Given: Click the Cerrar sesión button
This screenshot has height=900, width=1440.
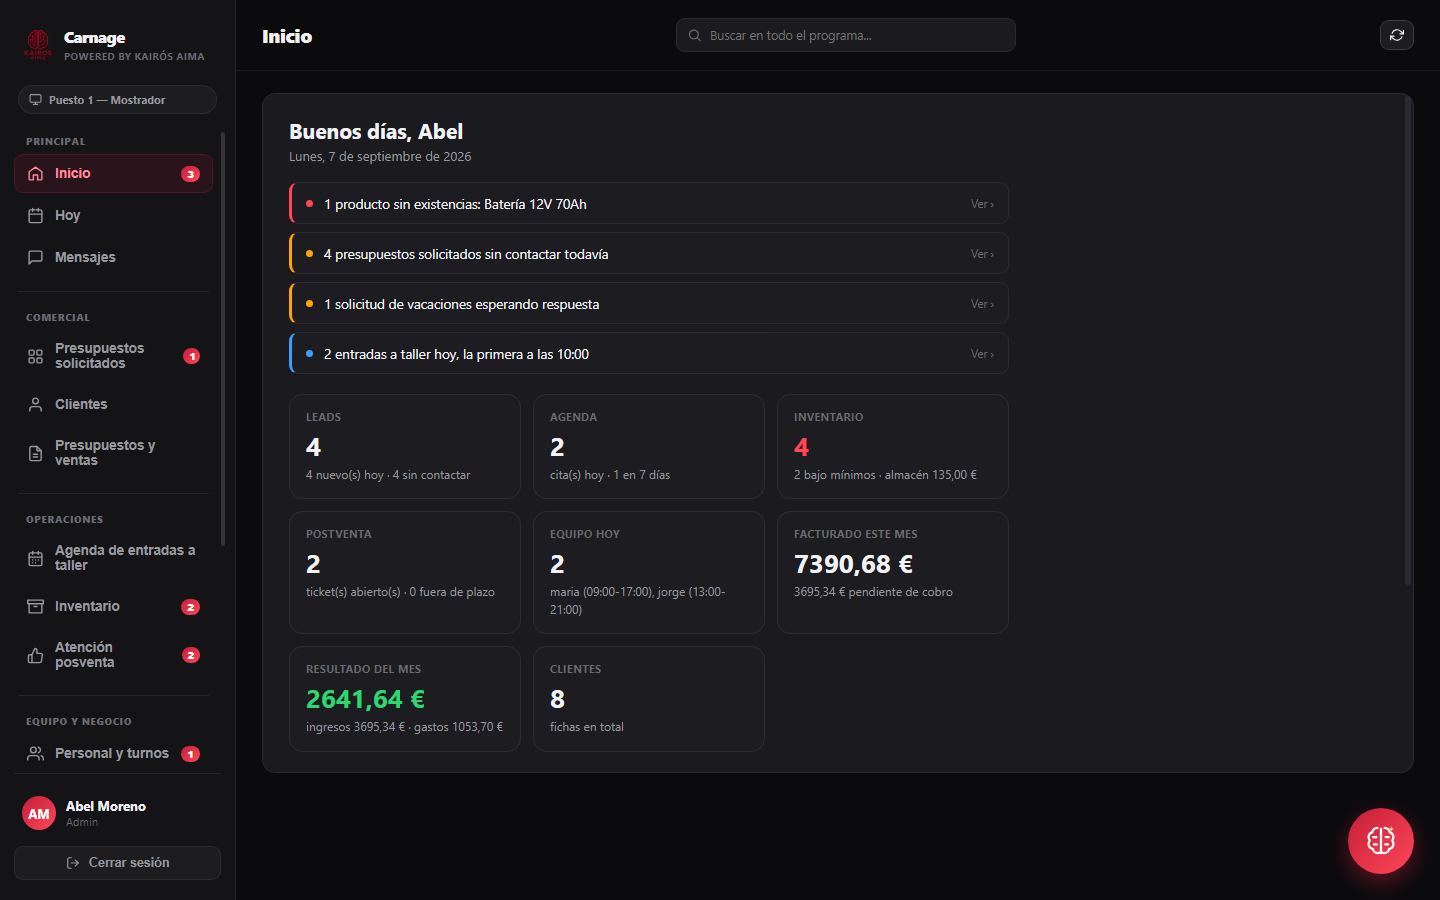Looking at the screenshot, I should pos(117,863).
